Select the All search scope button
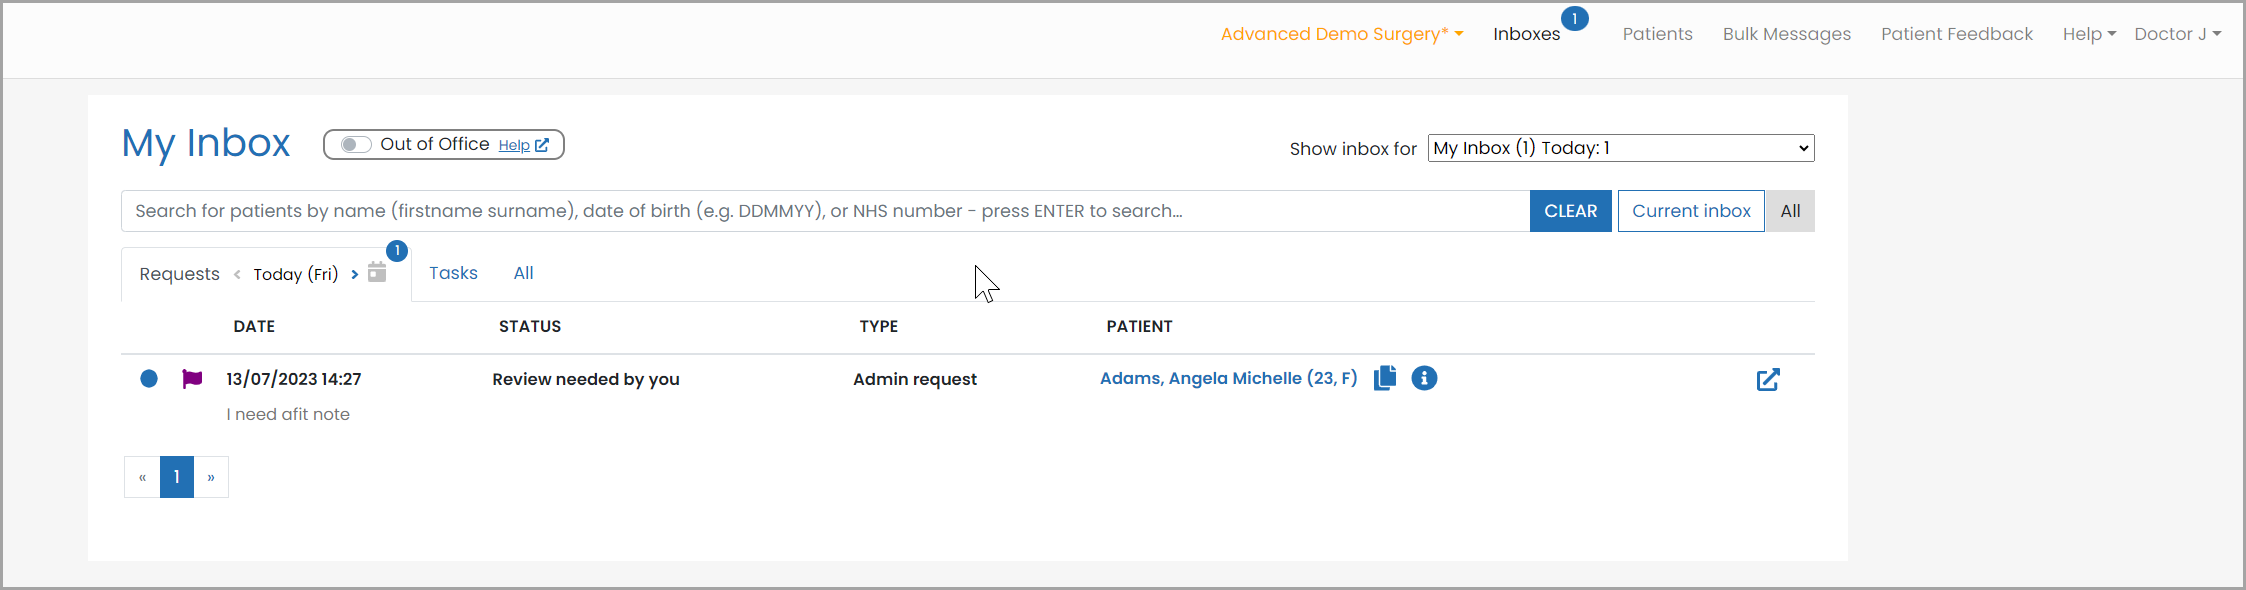 pos(1790,211)
